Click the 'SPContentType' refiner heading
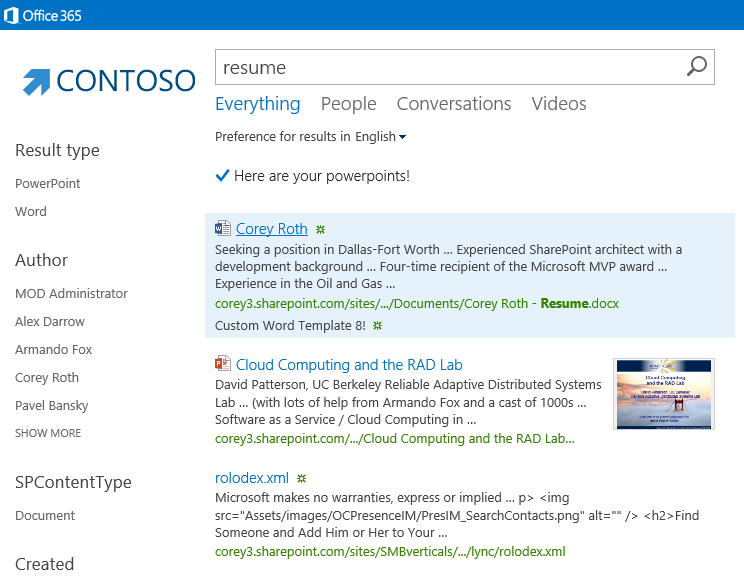The height and width of the screenshot is (580, 744). [74, 482]
